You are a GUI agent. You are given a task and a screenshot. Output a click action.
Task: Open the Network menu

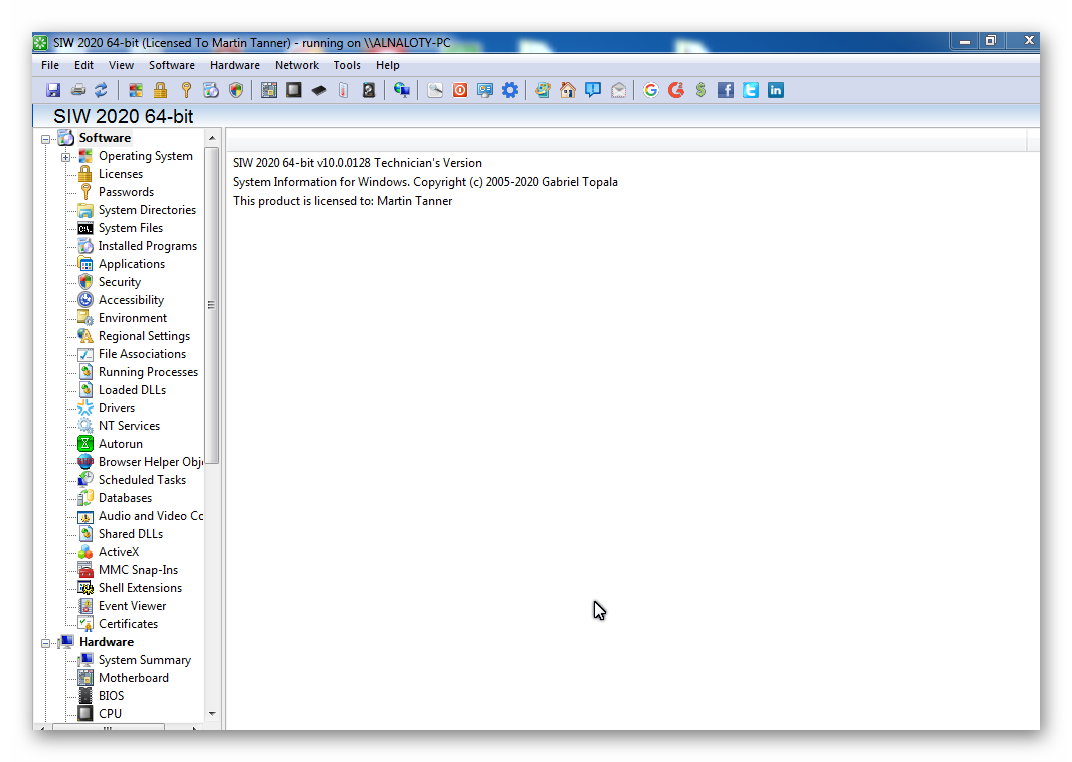coord(297,65)
